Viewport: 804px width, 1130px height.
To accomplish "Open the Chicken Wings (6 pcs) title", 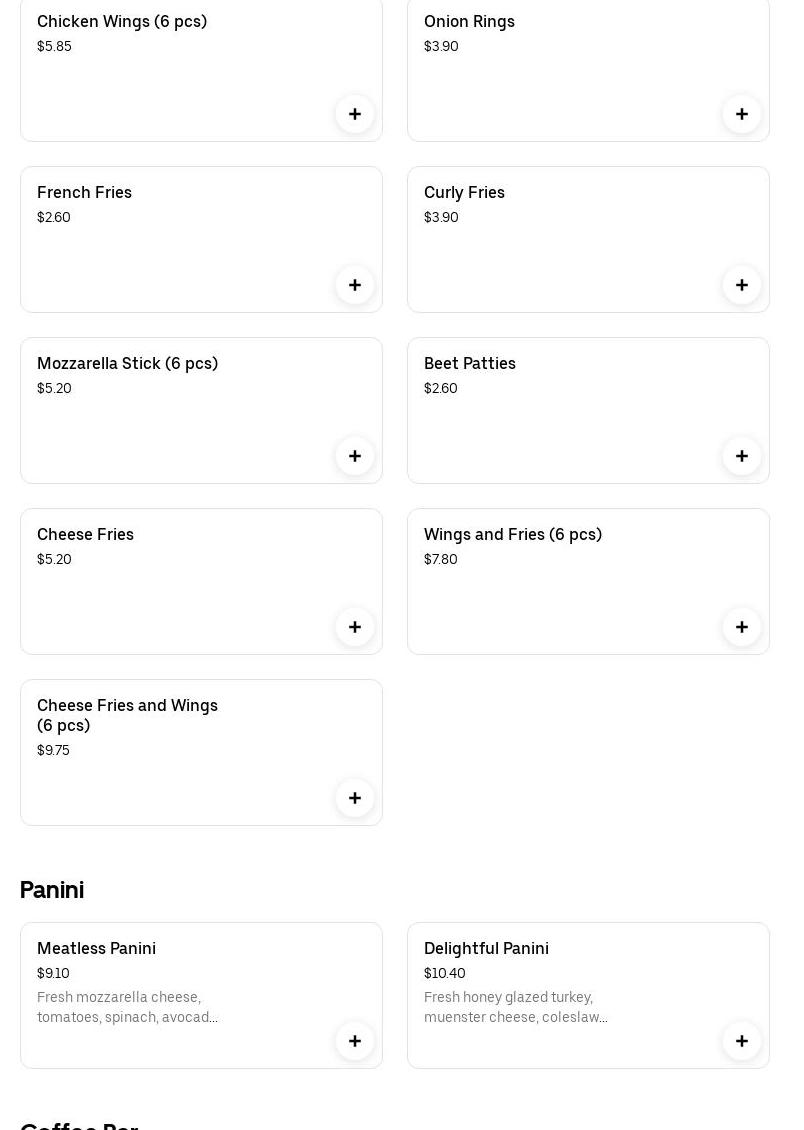I will click(122, 21).
